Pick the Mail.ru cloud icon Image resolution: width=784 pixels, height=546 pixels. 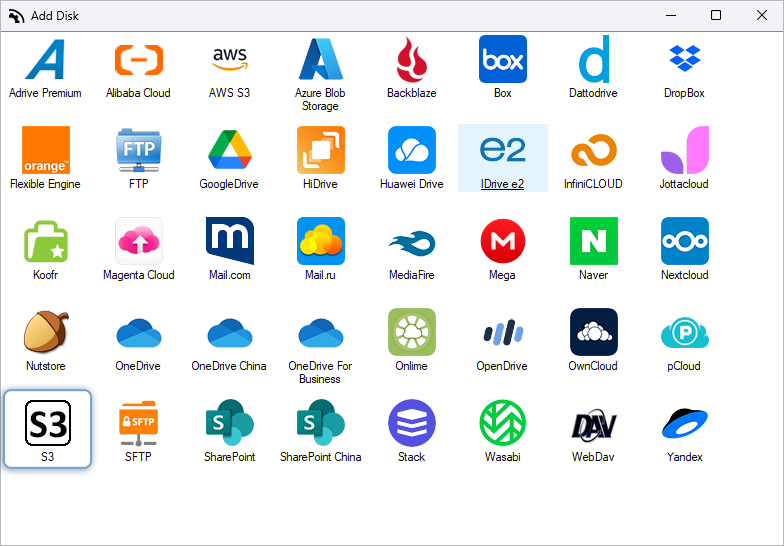coord(320,241)
